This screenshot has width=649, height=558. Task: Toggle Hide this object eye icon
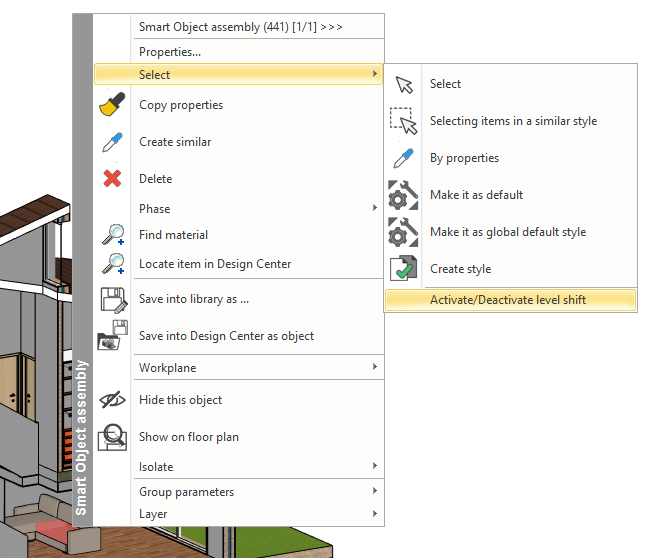point(112,399)
